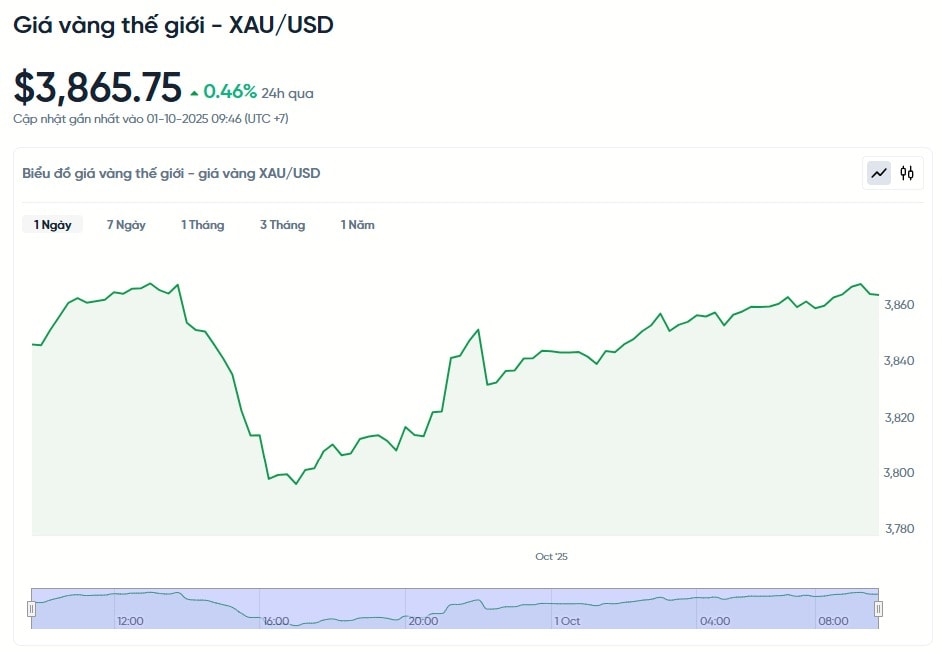This screenshot has width=942, height=653.
Task: Grab the right range navigator handle
Action: pos(879,608)
